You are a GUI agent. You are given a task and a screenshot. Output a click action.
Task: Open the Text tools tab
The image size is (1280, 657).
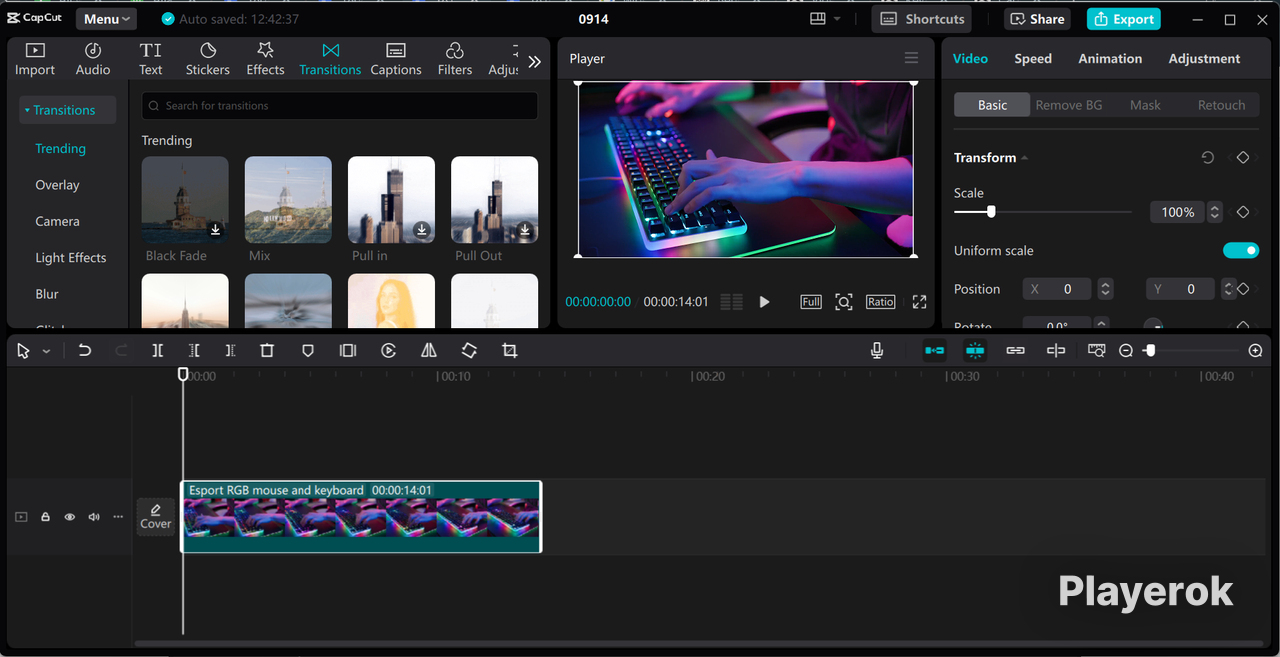(150, 59)
